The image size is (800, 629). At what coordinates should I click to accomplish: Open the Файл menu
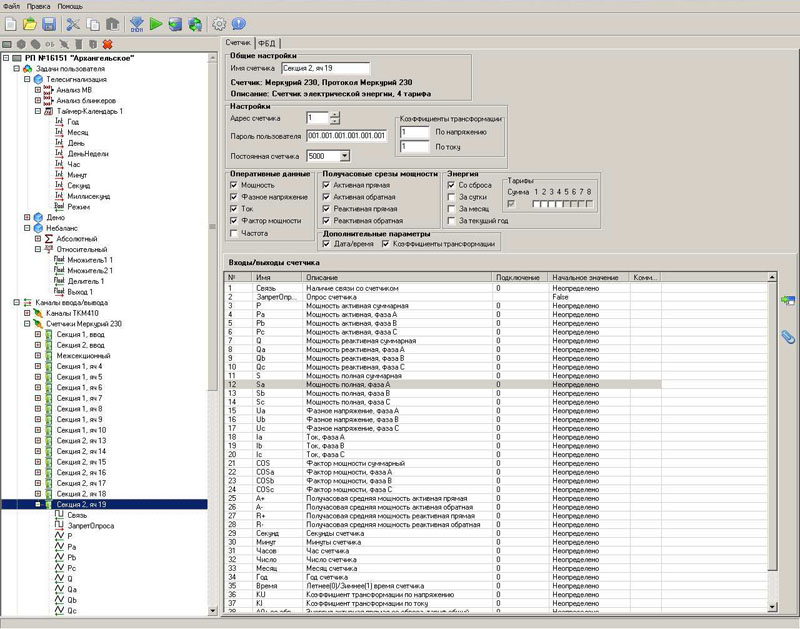[11, 6]
